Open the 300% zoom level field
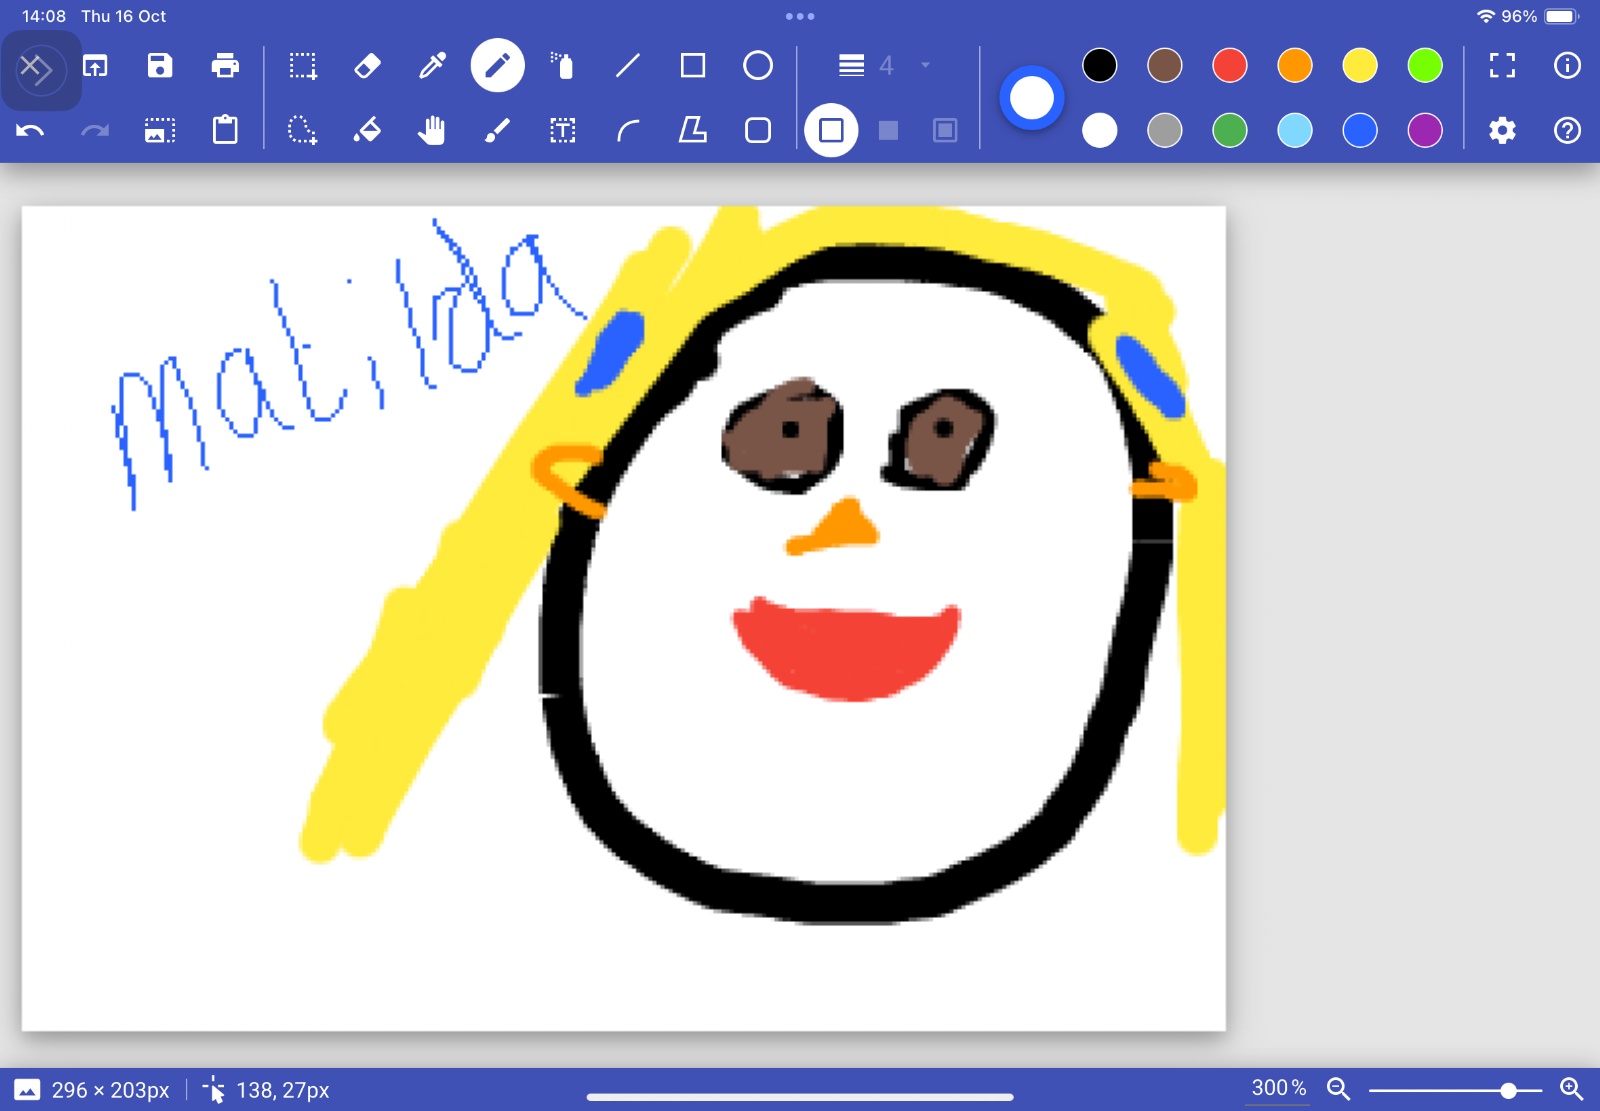Screen dimensions: 1600x1111 [1279, 1088]
